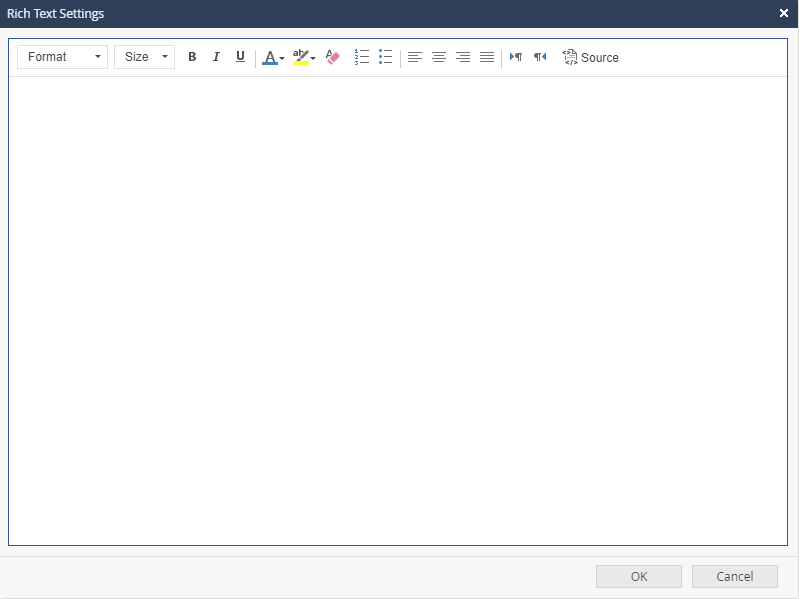799x599 pixels.
Task: Confirm with the OK button
Action: [x=639, y=576]
